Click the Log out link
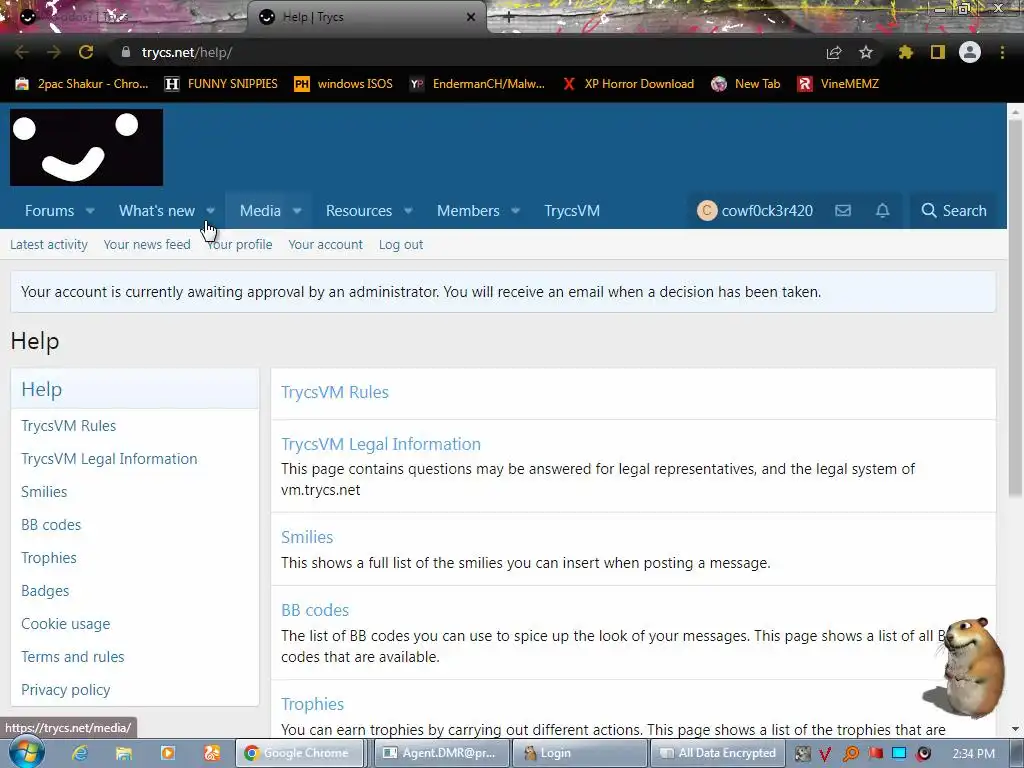 401,244
